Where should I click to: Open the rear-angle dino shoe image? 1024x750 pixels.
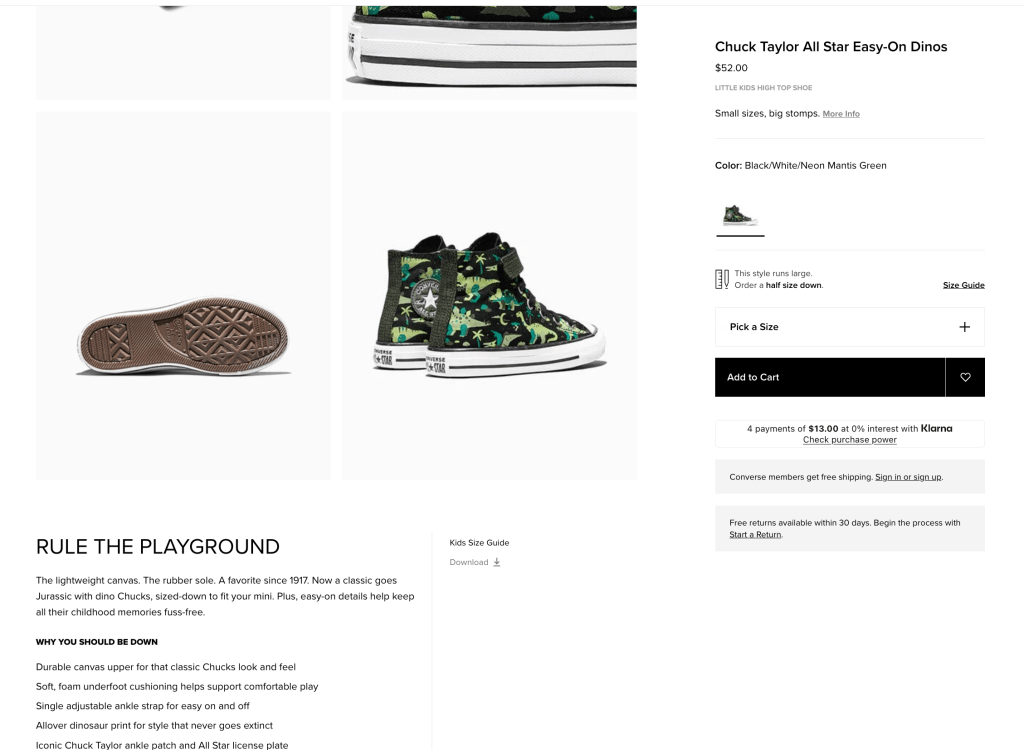(489, 296)
